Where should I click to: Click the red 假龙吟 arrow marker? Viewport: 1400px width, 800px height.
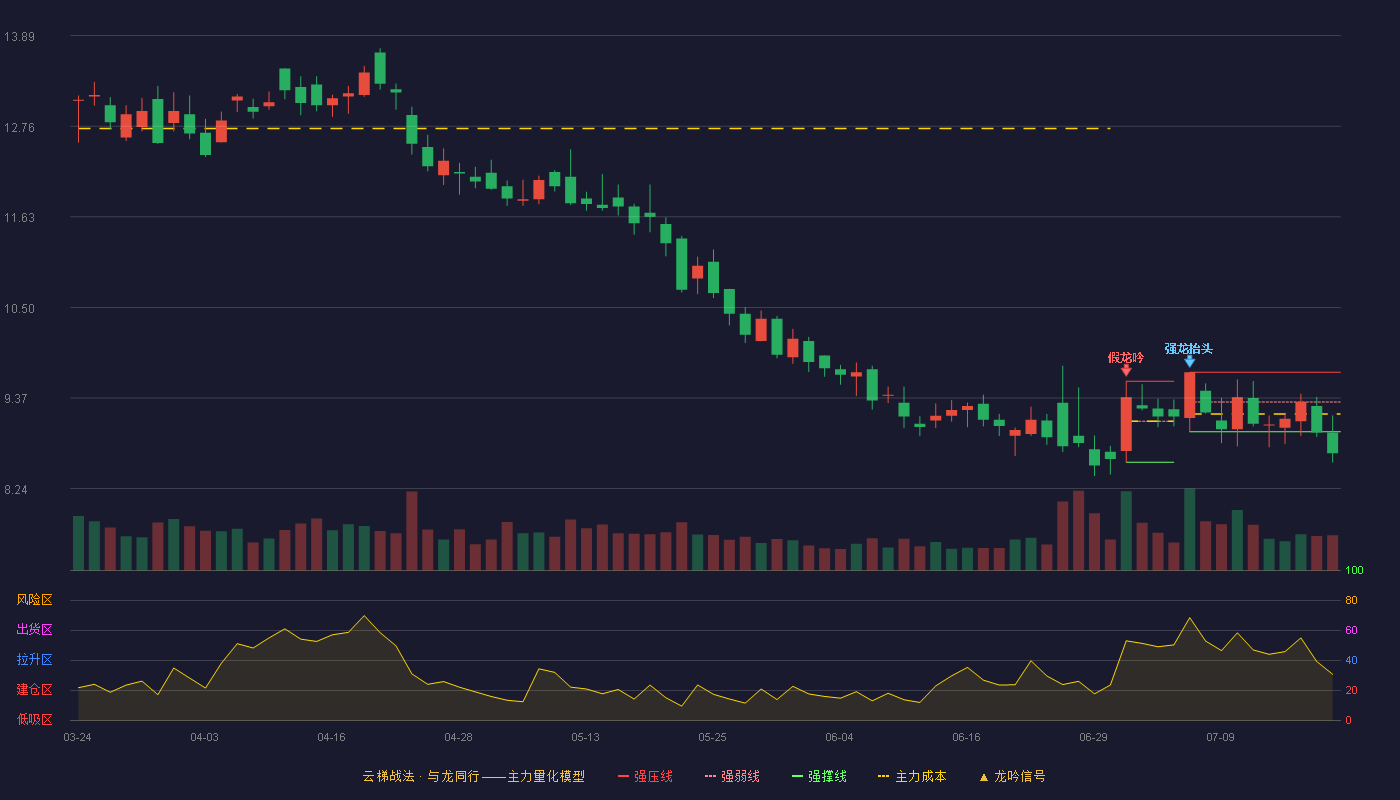1126,371
